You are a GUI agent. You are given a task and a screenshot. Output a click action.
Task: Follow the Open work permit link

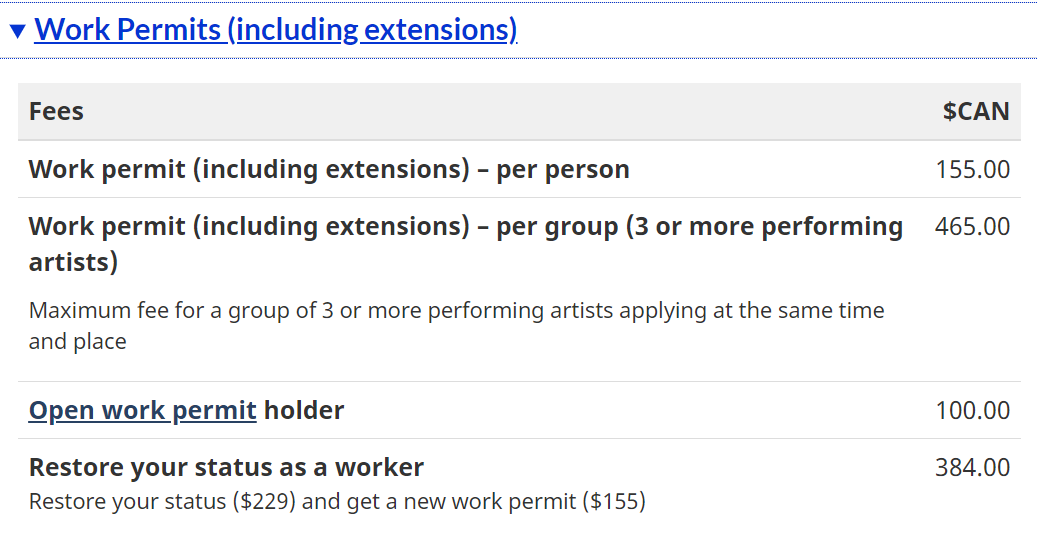pos(142,410)
